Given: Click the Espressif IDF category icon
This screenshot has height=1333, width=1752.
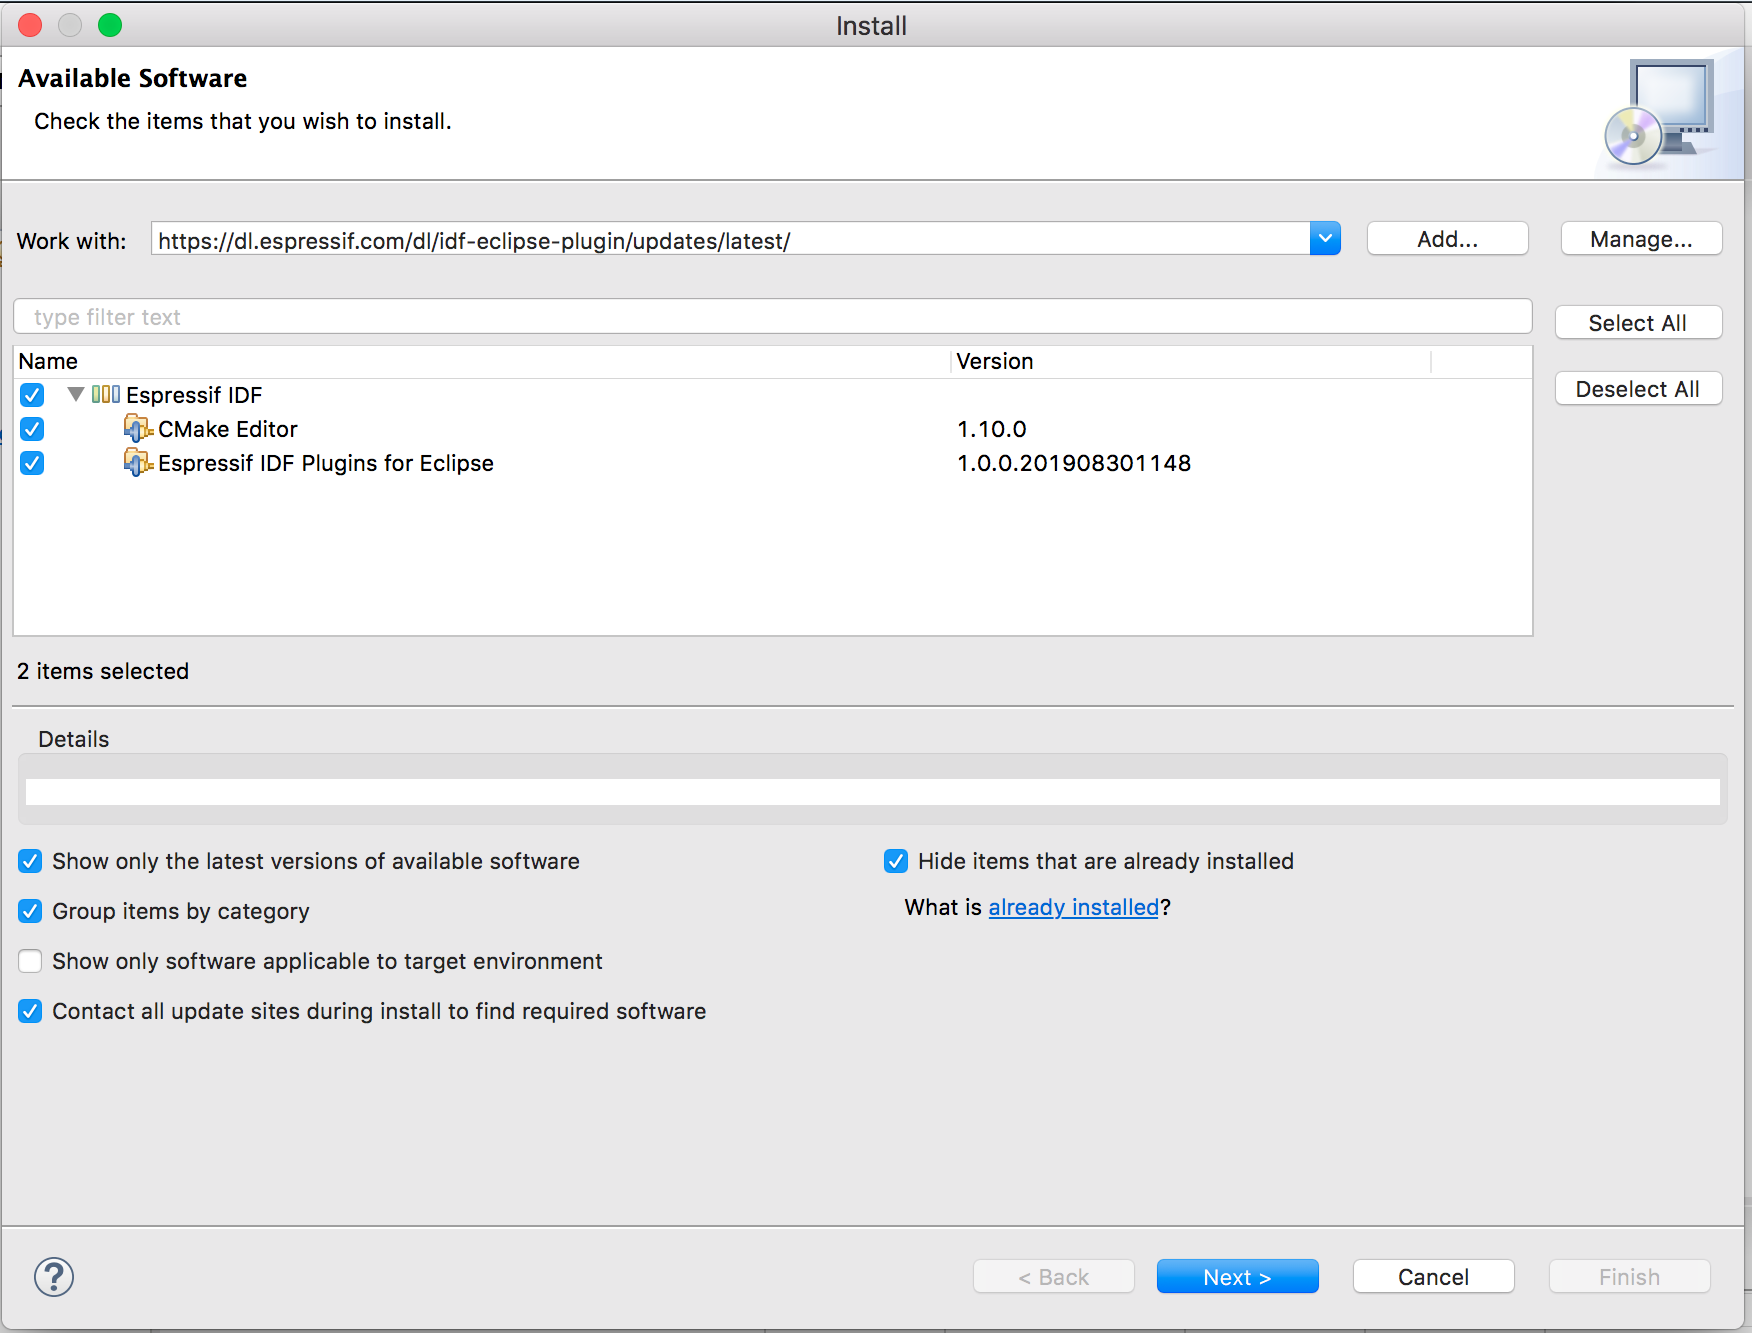Looking at the screenshot, I should (x=105, y=395).
